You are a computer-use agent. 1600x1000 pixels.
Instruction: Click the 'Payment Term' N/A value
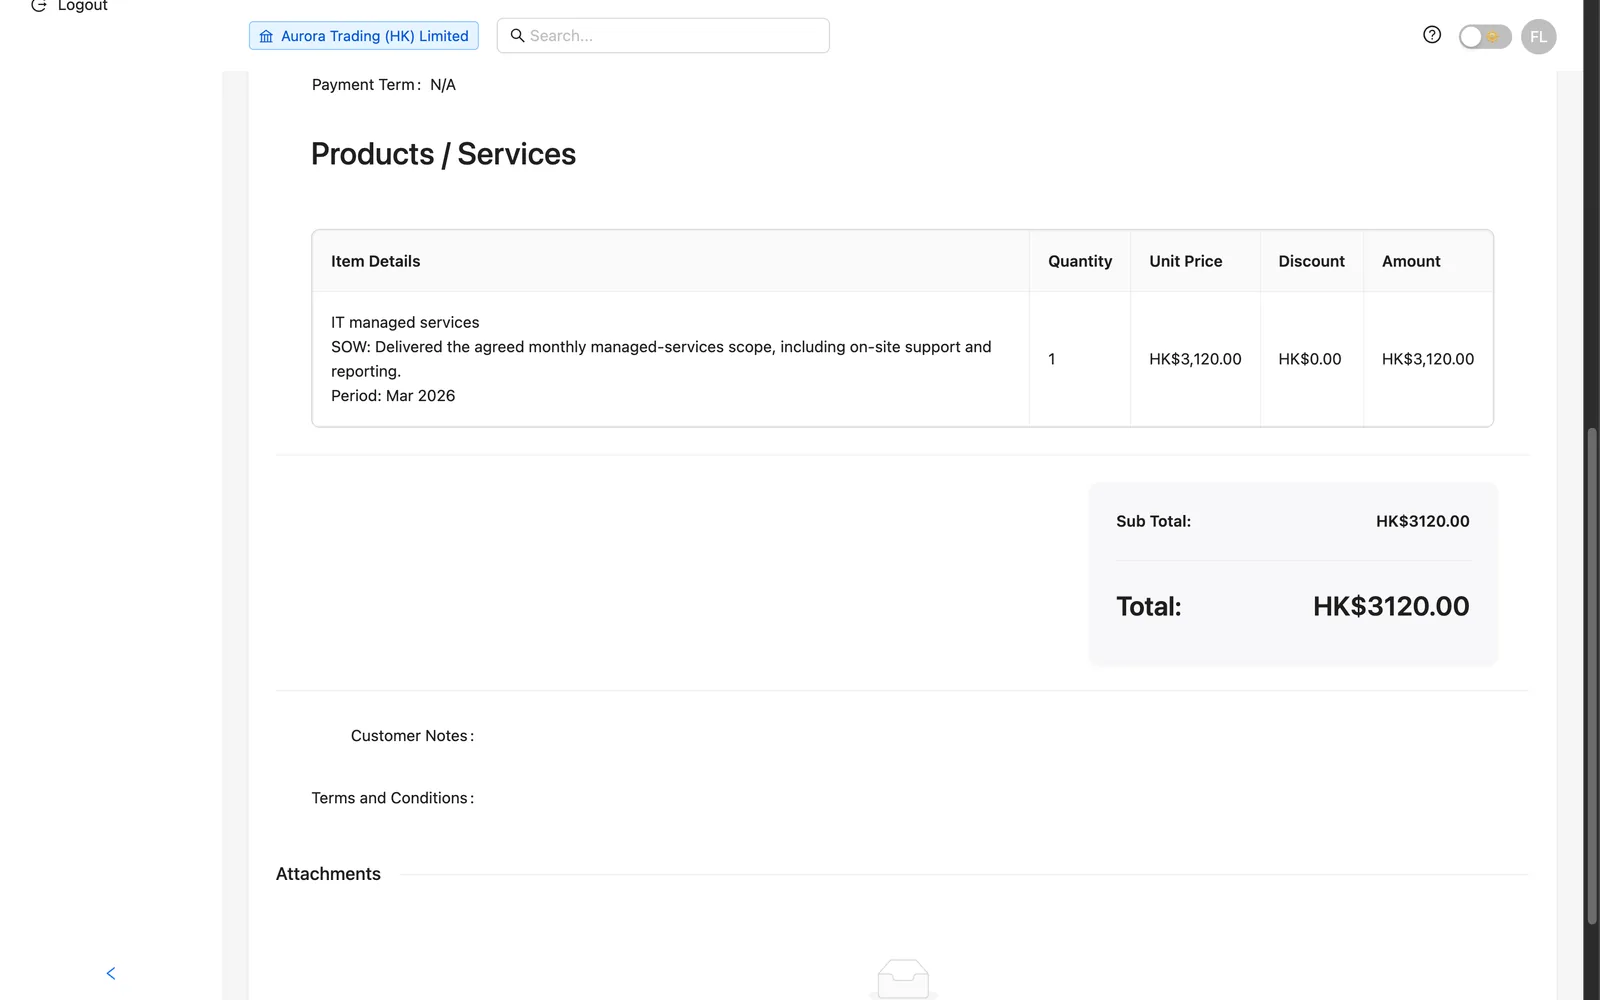coord(443,85)
